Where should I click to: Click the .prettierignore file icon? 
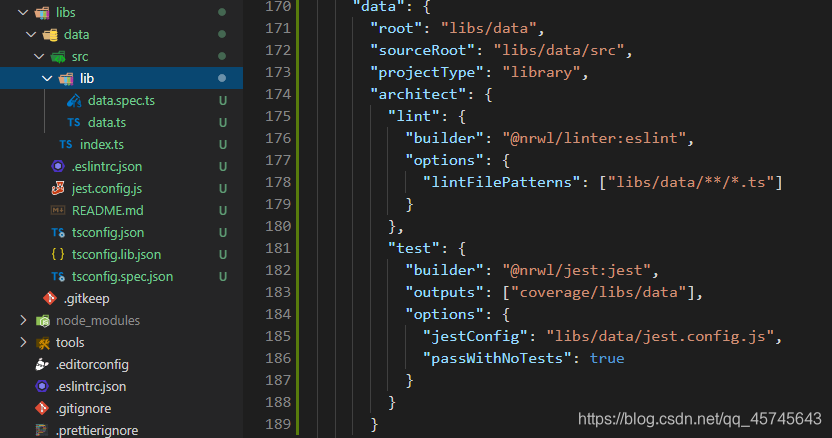coord(42,430)
